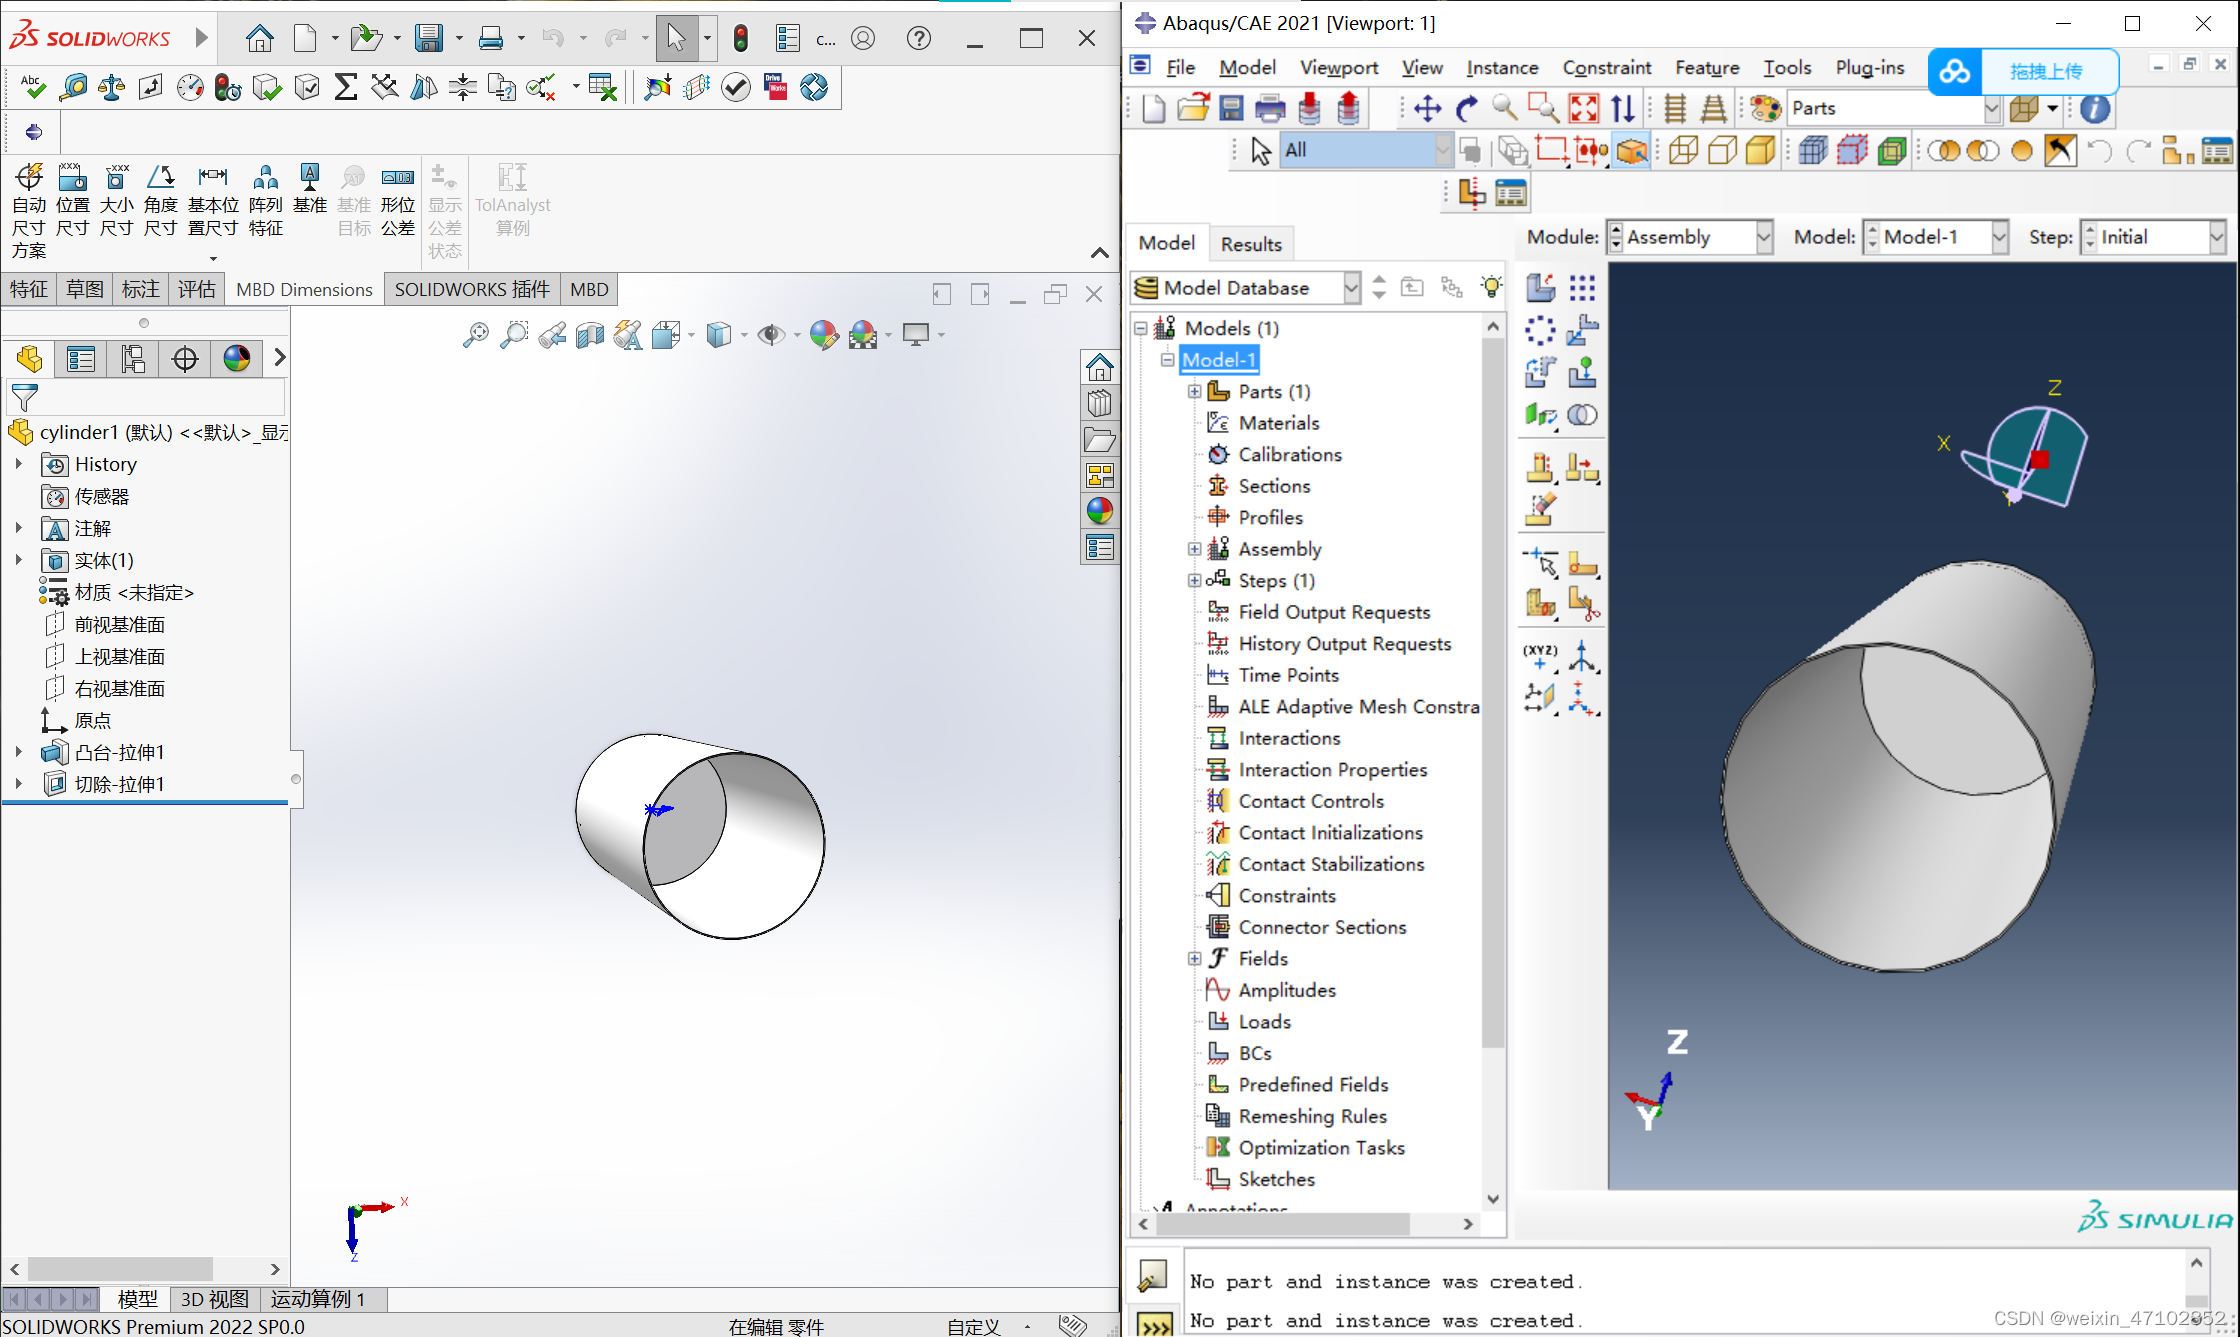The height and width of the screenshot is (1337, 2240).
Task: Toggle the selection traffic light icon in SolidWorks
Action: pyautogui.click(x=740, y=38)
